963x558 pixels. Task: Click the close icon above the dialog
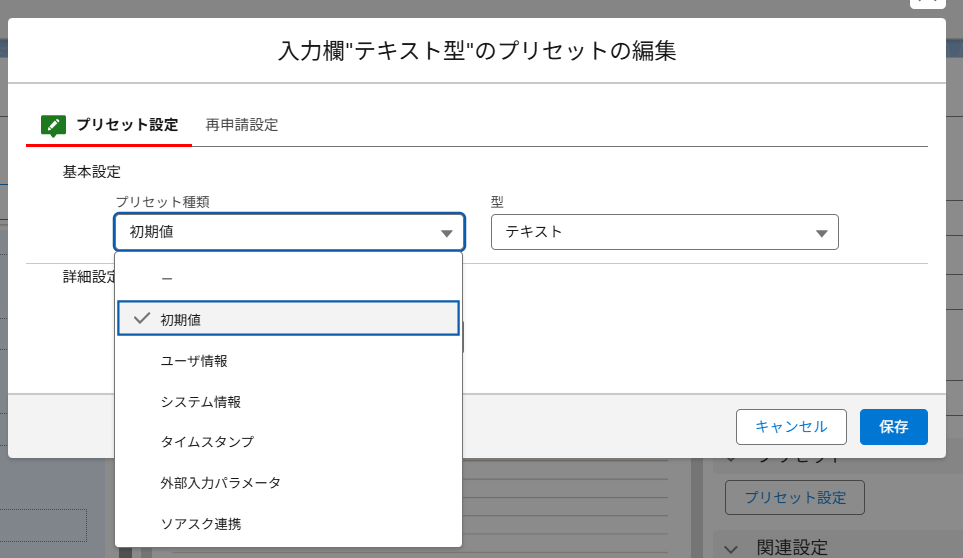point(927,3)
